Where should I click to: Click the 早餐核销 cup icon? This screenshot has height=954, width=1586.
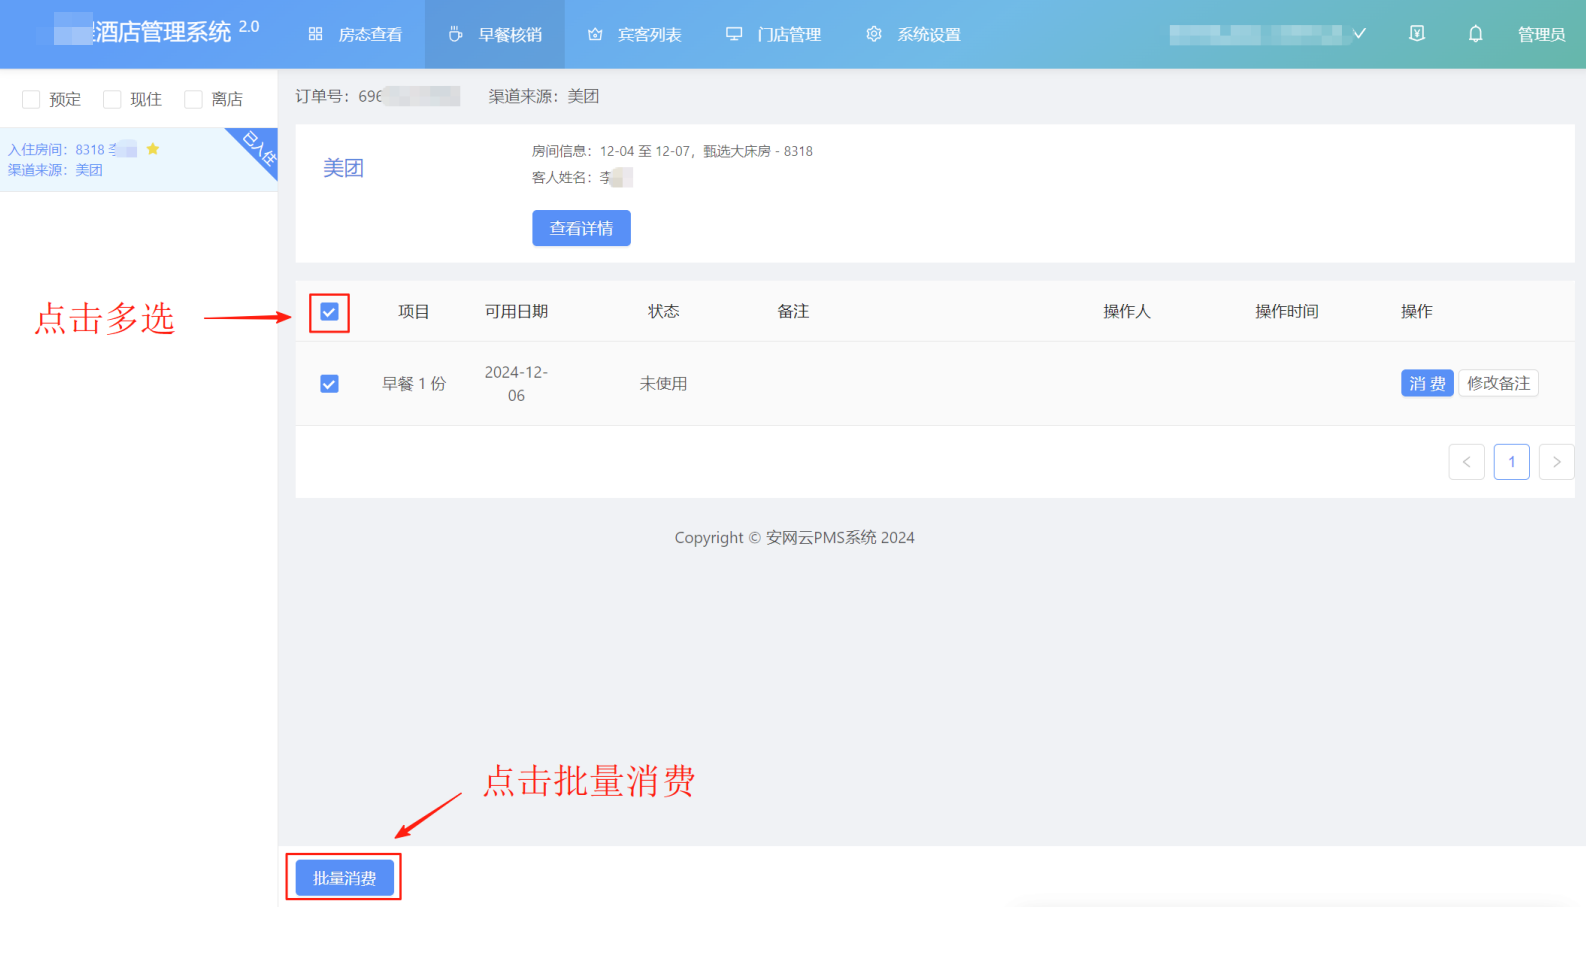coord(455,34)
